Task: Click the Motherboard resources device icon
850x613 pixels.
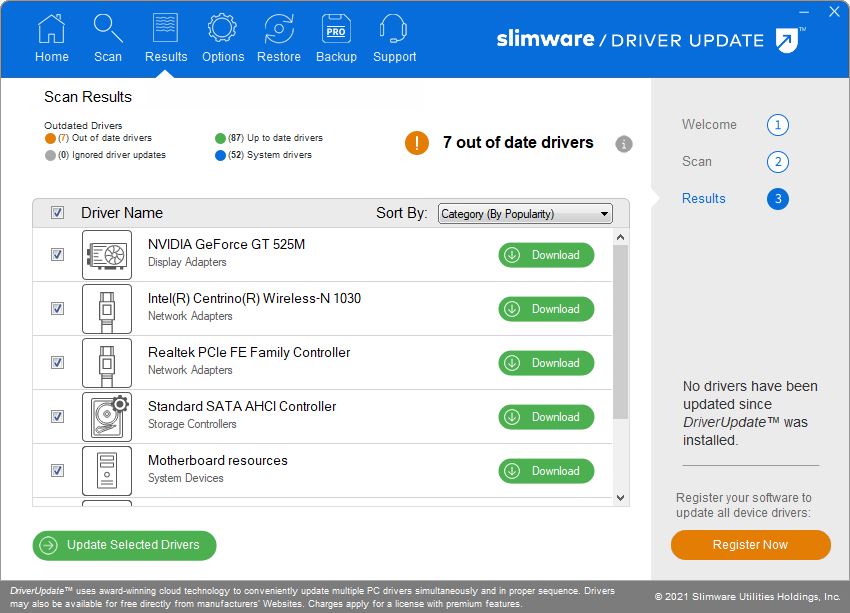Action: pos(107,470)
